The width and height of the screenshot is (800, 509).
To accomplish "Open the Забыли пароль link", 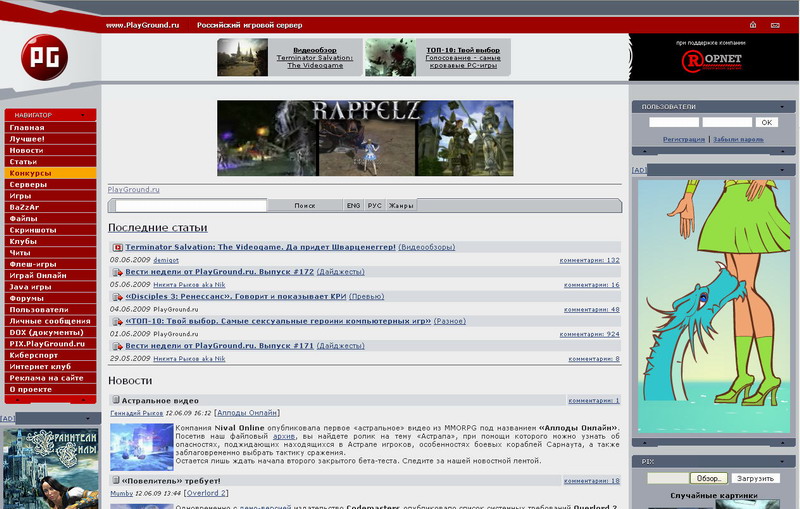I will coord(738,139).
